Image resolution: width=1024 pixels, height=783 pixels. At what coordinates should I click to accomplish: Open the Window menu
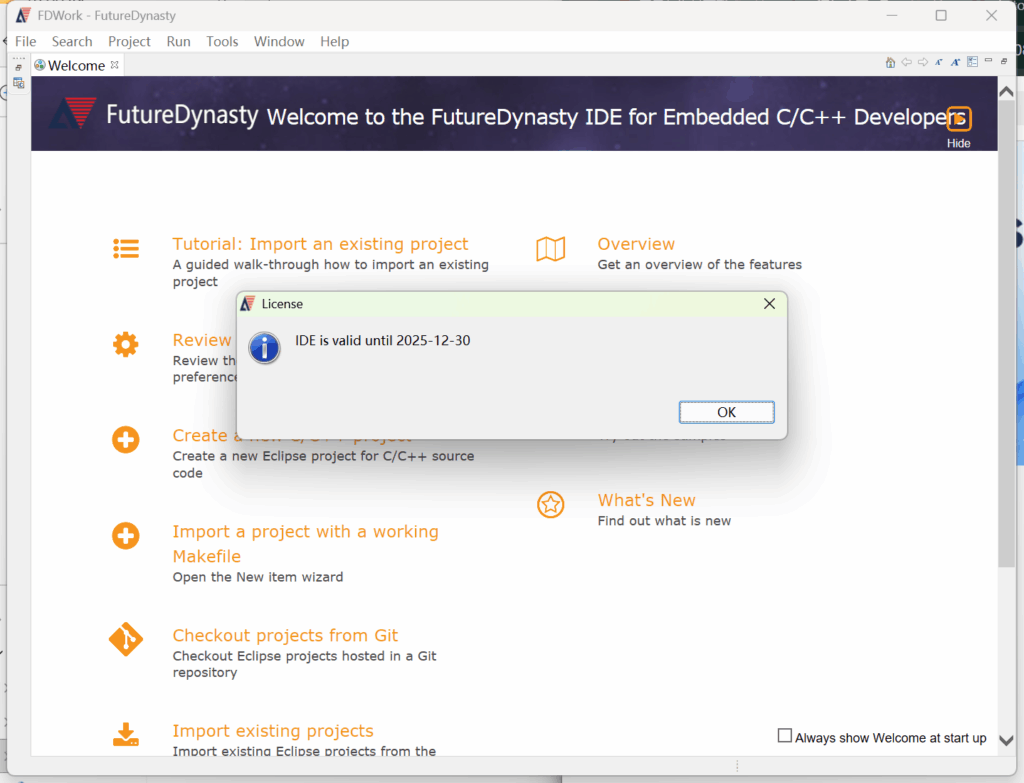(279, 41)
